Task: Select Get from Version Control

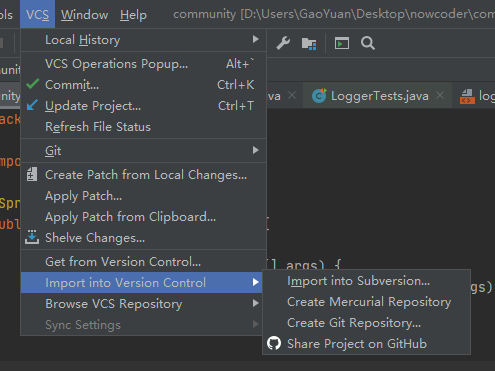Action: point(123,262)
